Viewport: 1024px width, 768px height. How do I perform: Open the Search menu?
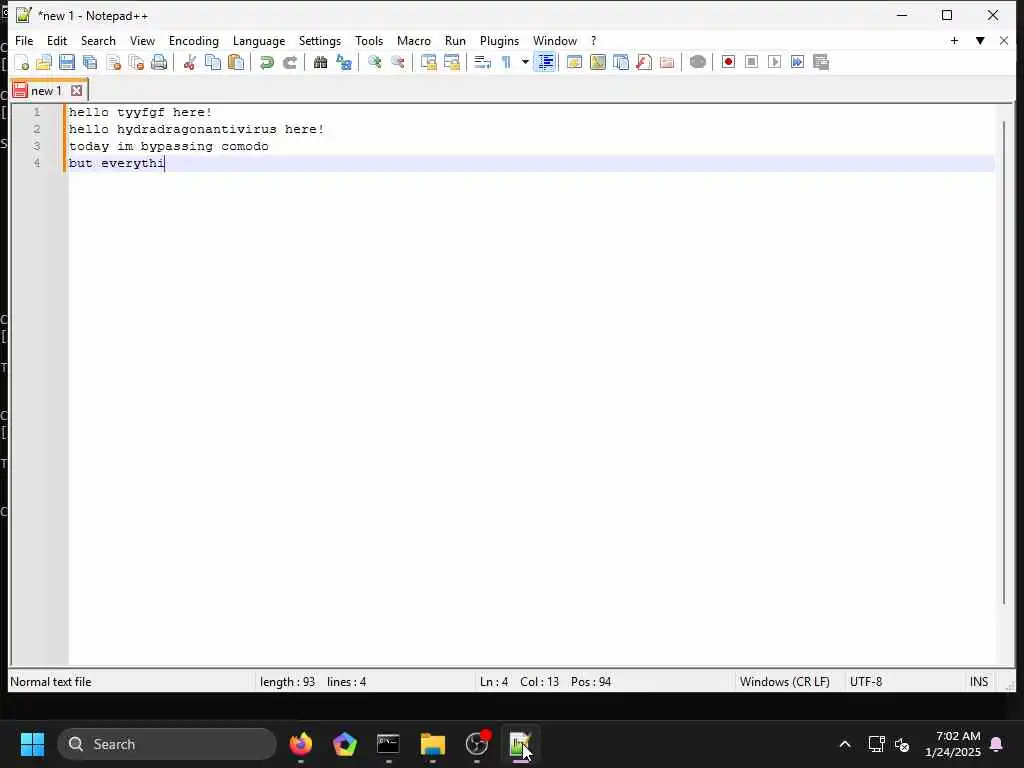[x=98, y=40]
